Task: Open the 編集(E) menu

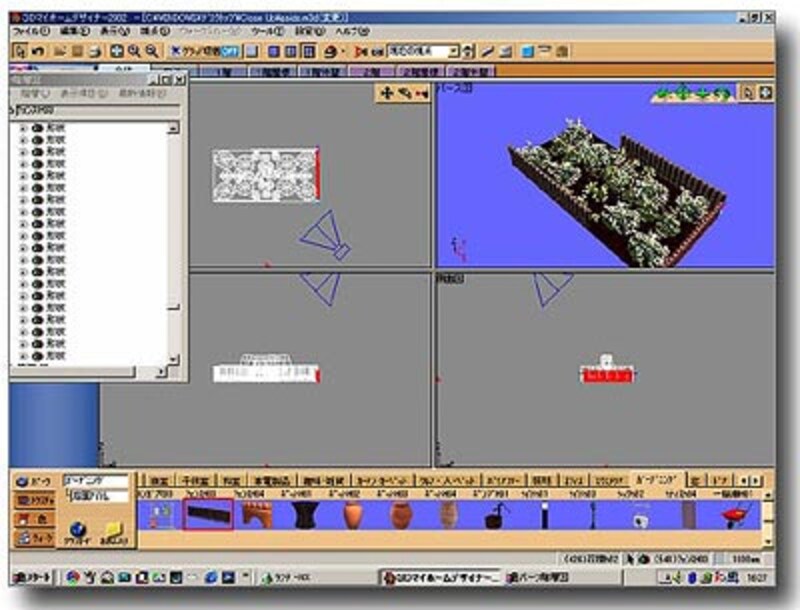Action: pos(75,31)
